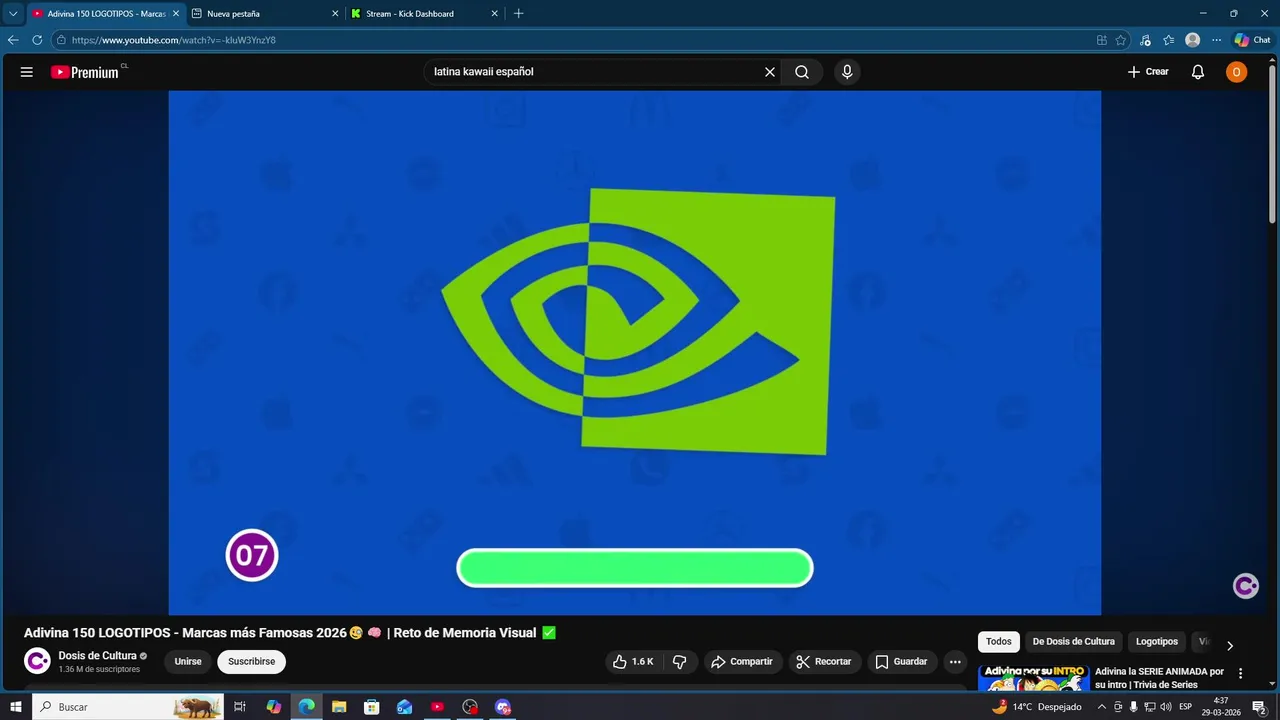Dislike the video with thumbs-down
Viewport: 1280px width, 720px height.
pos(680,662)
